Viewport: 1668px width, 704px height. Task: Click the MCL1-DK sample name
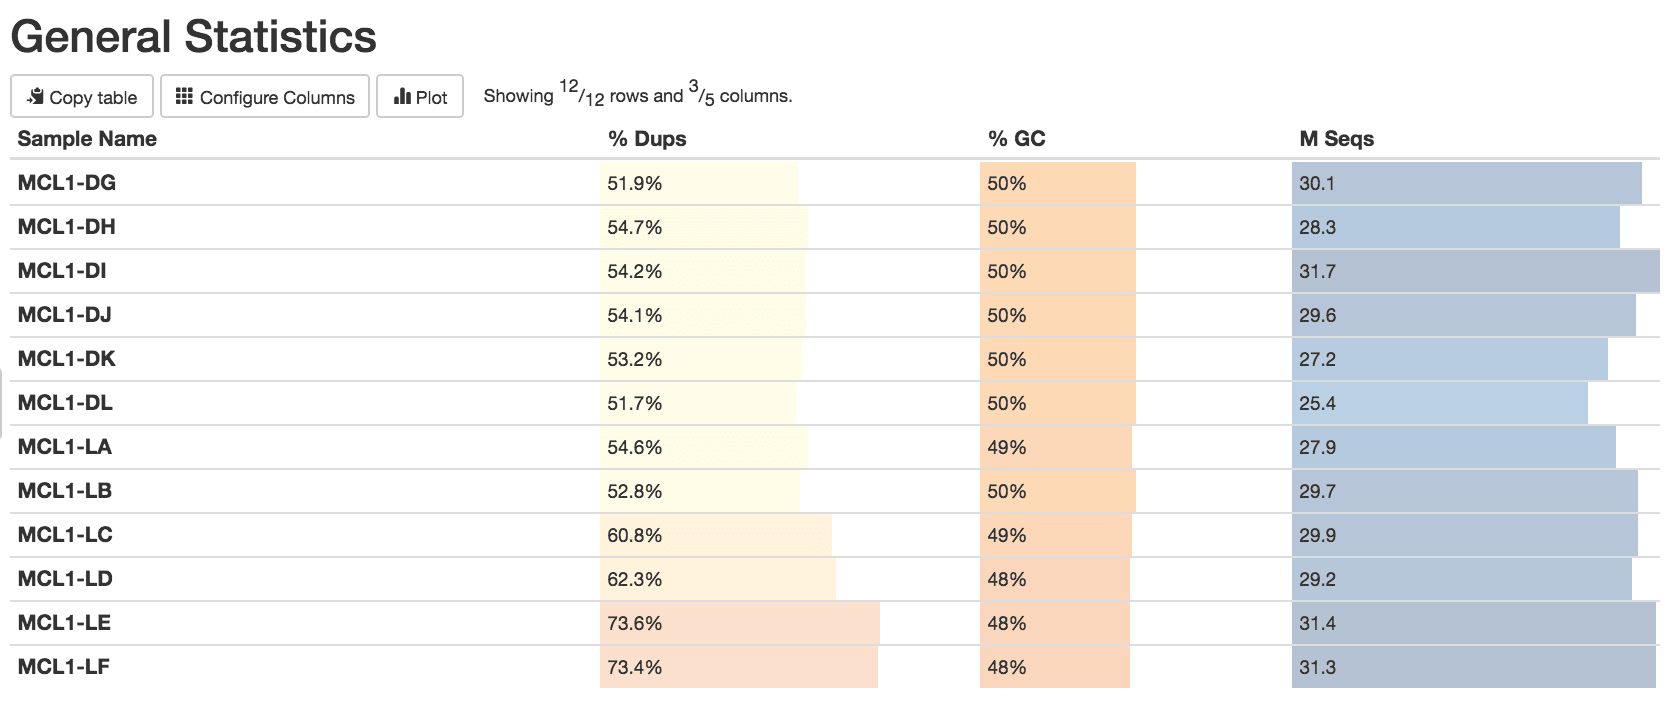coord(67,359)
